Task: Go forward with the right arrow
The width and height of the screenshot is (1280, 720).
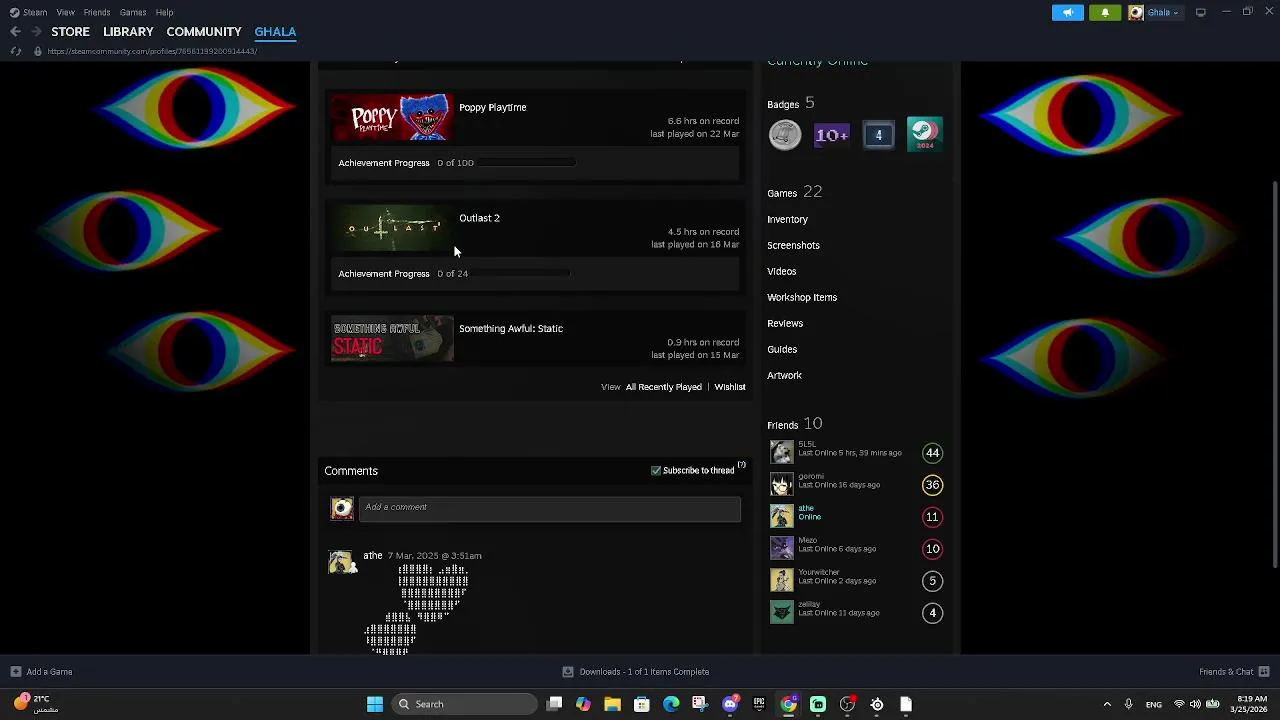Action: tap(37, 32)
